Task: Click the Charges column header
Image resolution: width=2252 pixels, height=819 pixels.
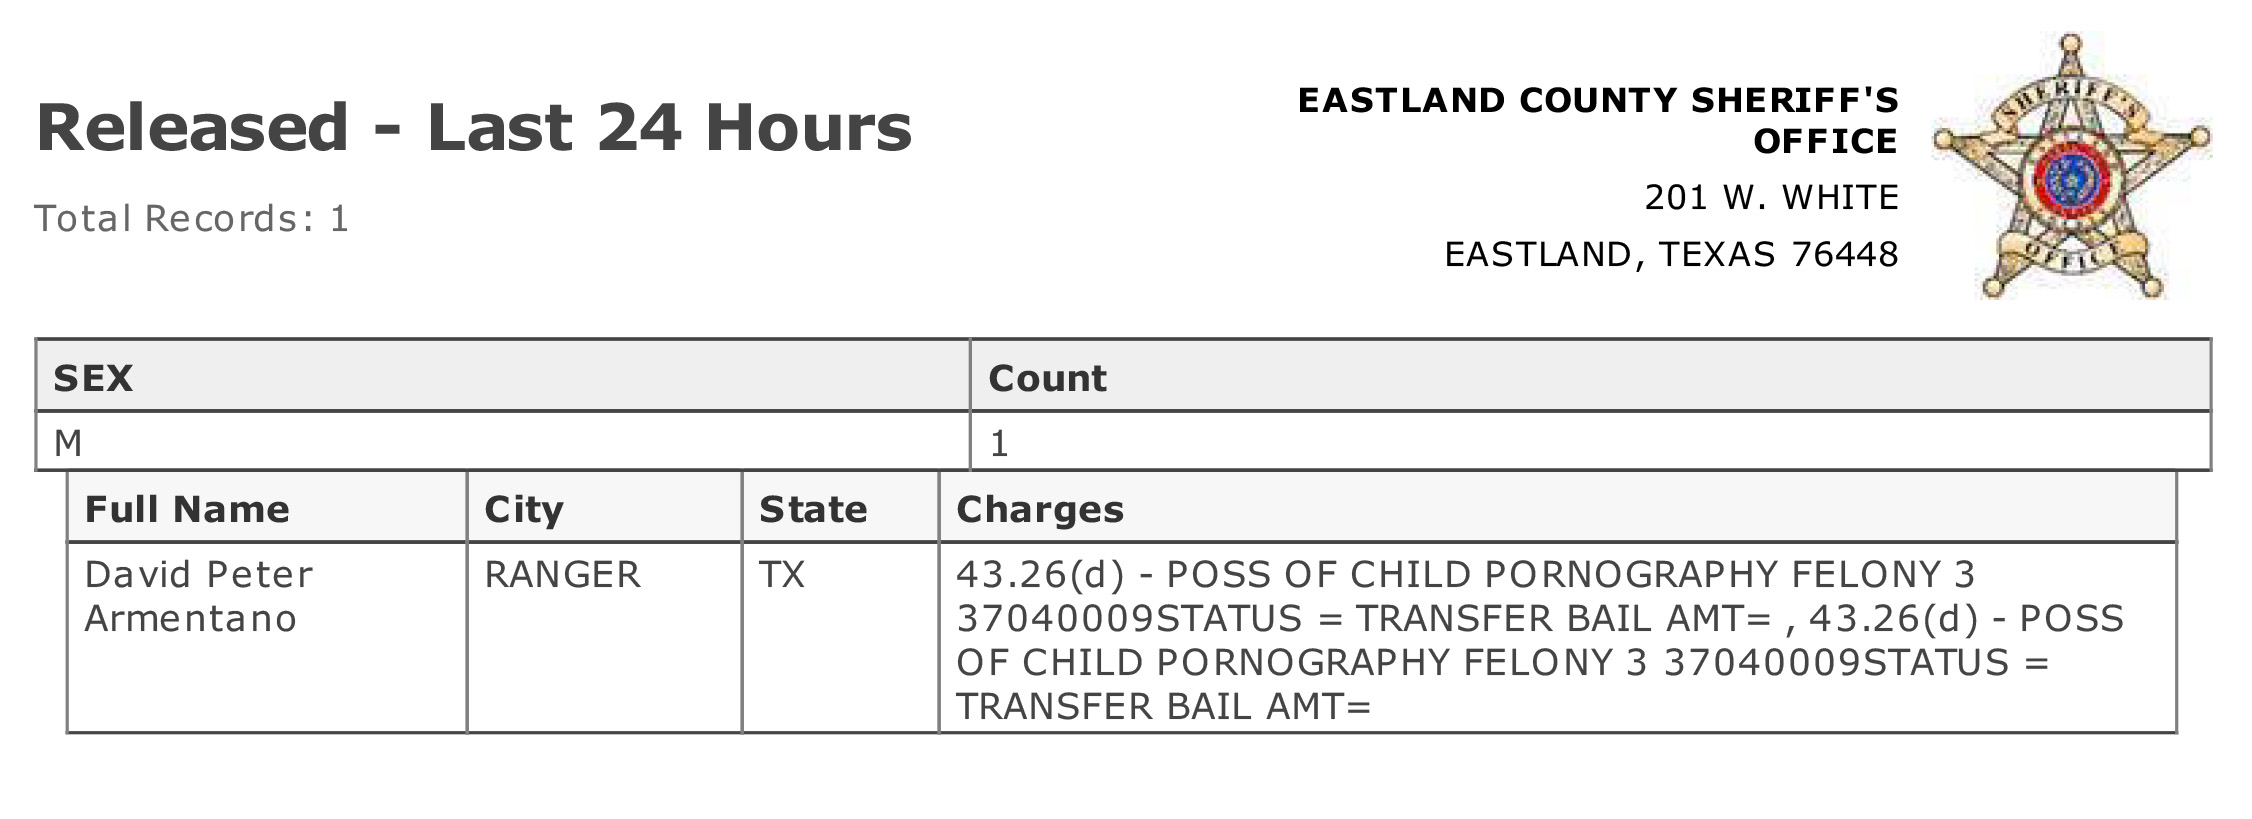Action: 1558,508
